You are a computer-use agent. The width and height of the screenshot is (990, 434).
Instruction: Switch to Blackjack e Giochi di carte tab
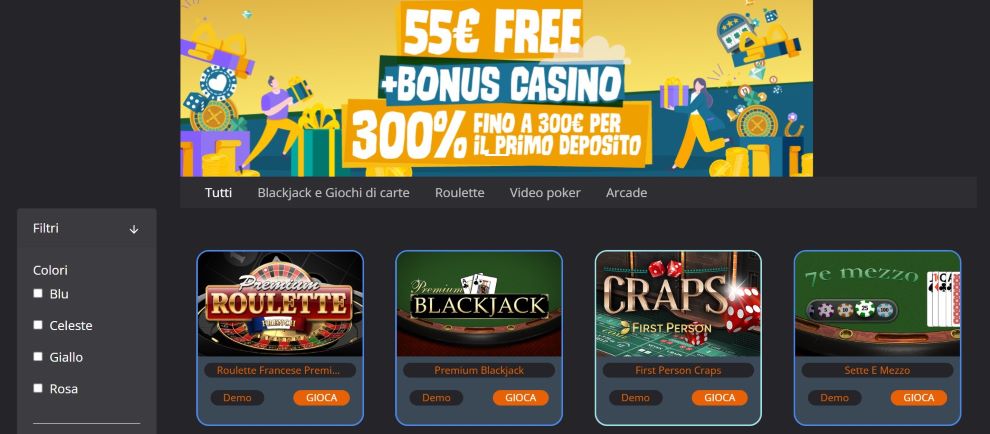point(333,193)
